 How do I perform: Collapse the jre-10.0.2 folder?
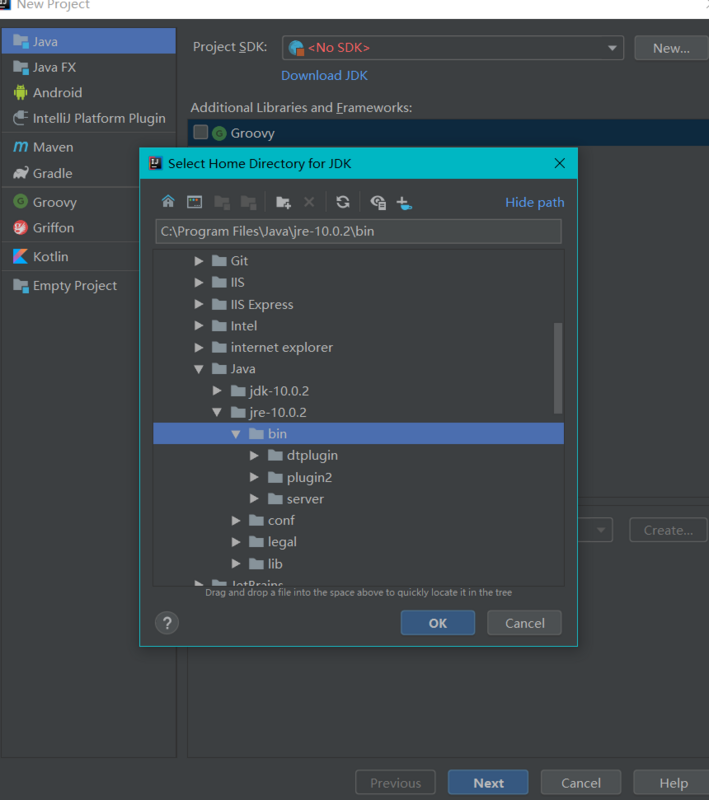click(217, 412)
